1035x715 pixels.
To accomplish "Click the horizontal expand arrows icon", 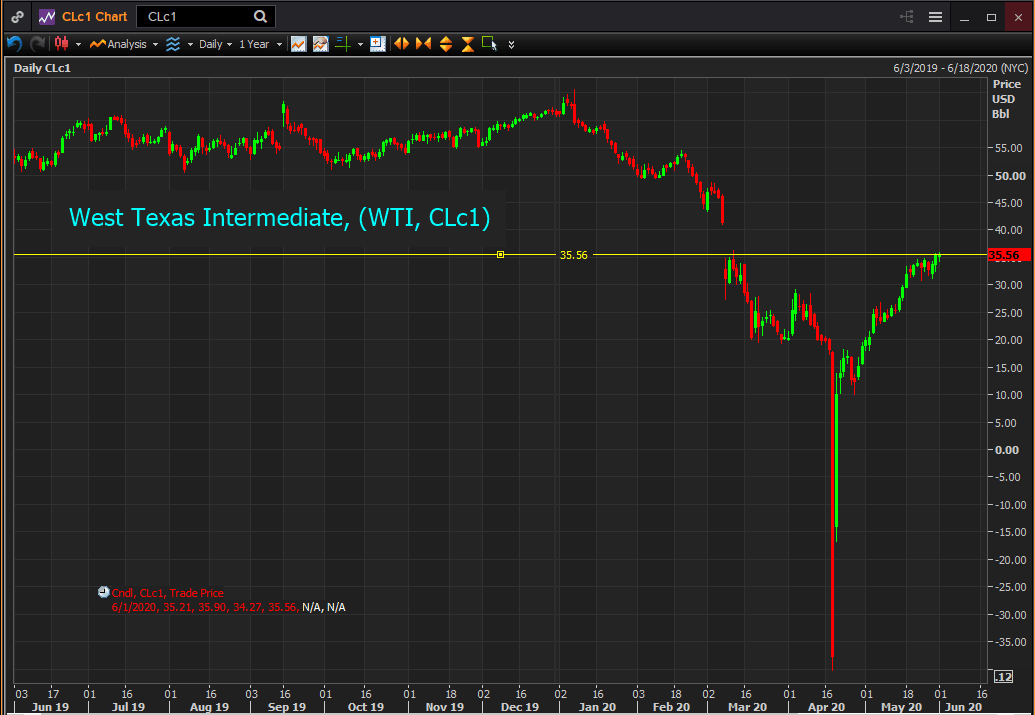I will tap(401, 44).
